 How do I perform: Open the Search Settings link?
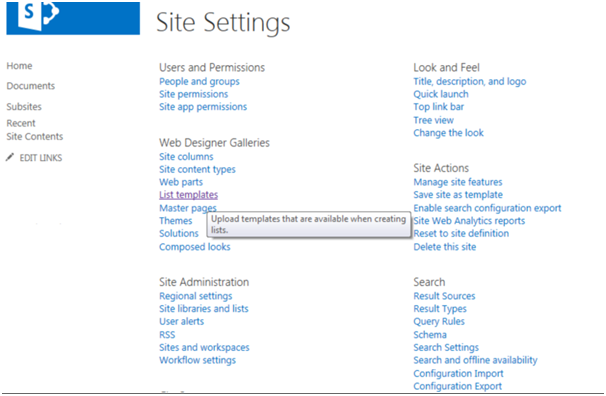446,347
